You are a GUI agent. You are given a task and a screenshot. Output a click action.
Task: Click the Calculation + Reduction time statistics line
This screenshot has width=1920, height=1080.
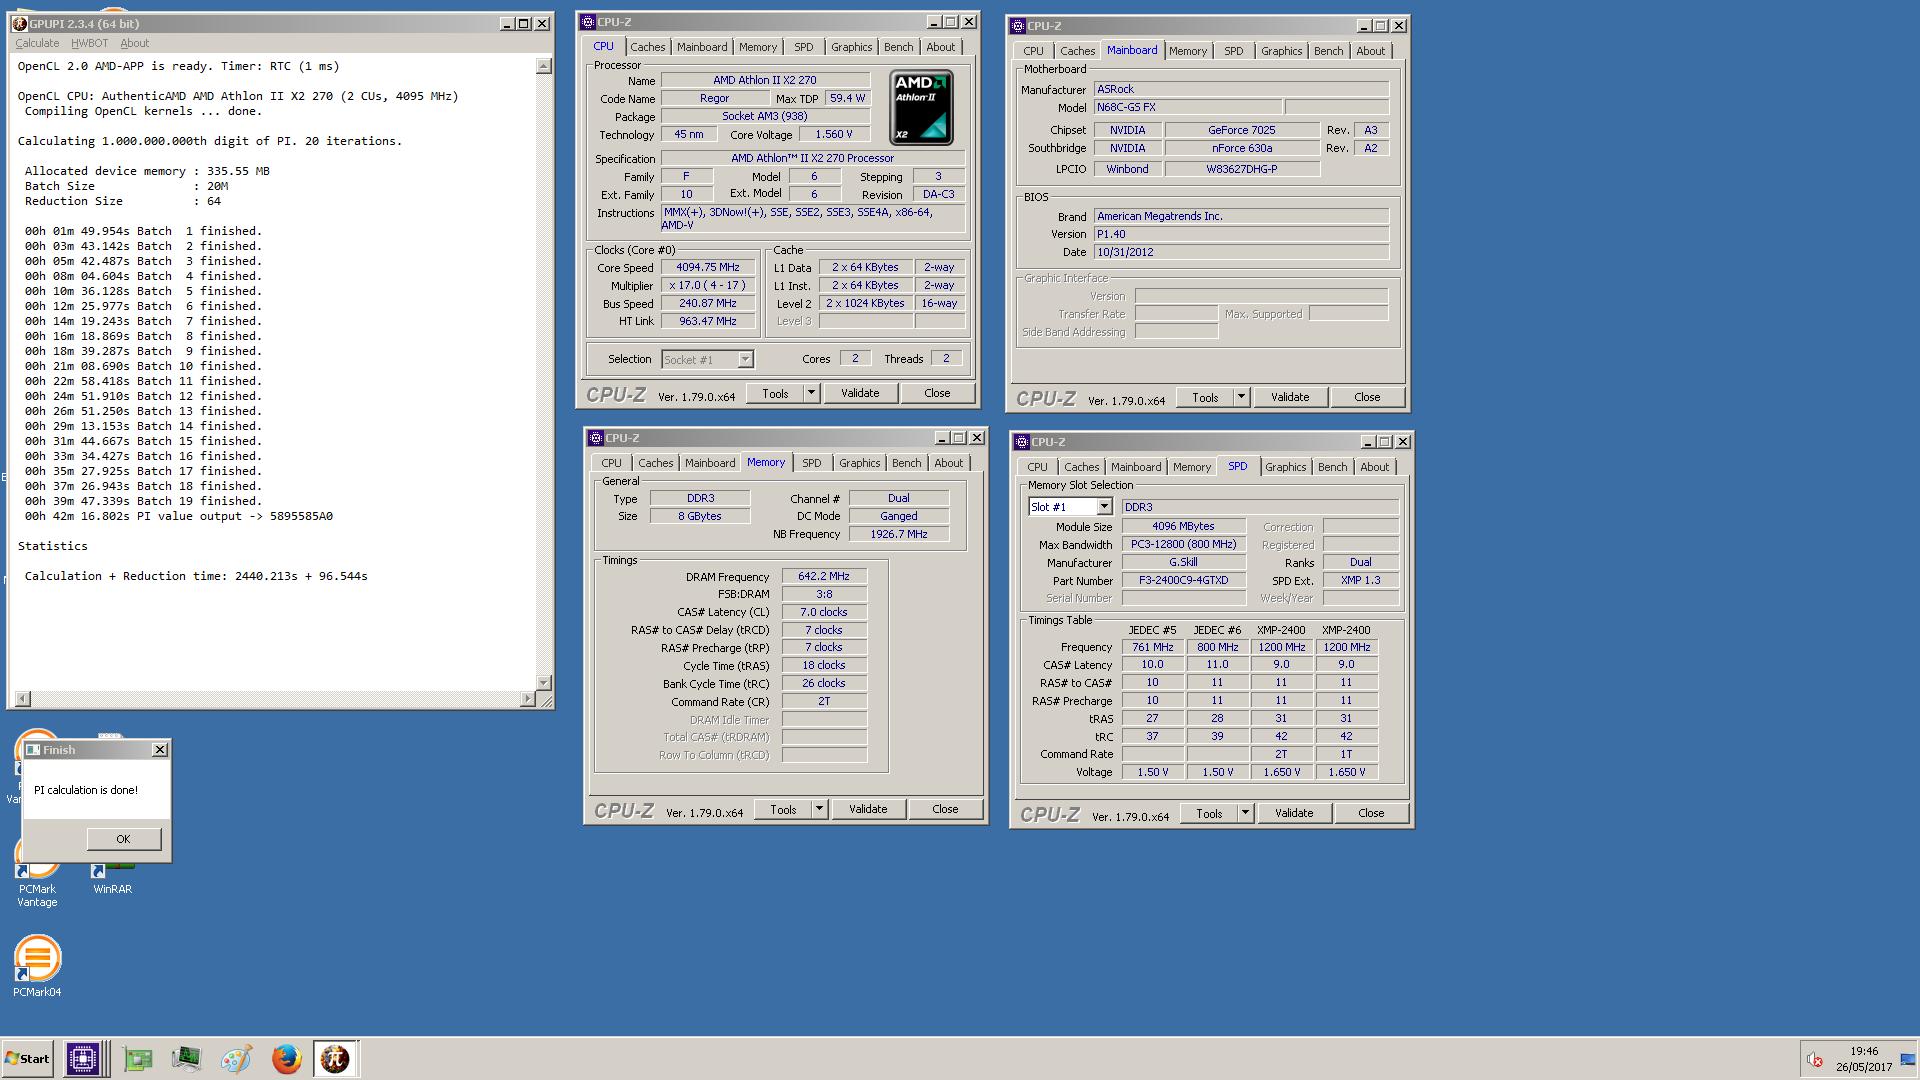[x=196, y=576]
